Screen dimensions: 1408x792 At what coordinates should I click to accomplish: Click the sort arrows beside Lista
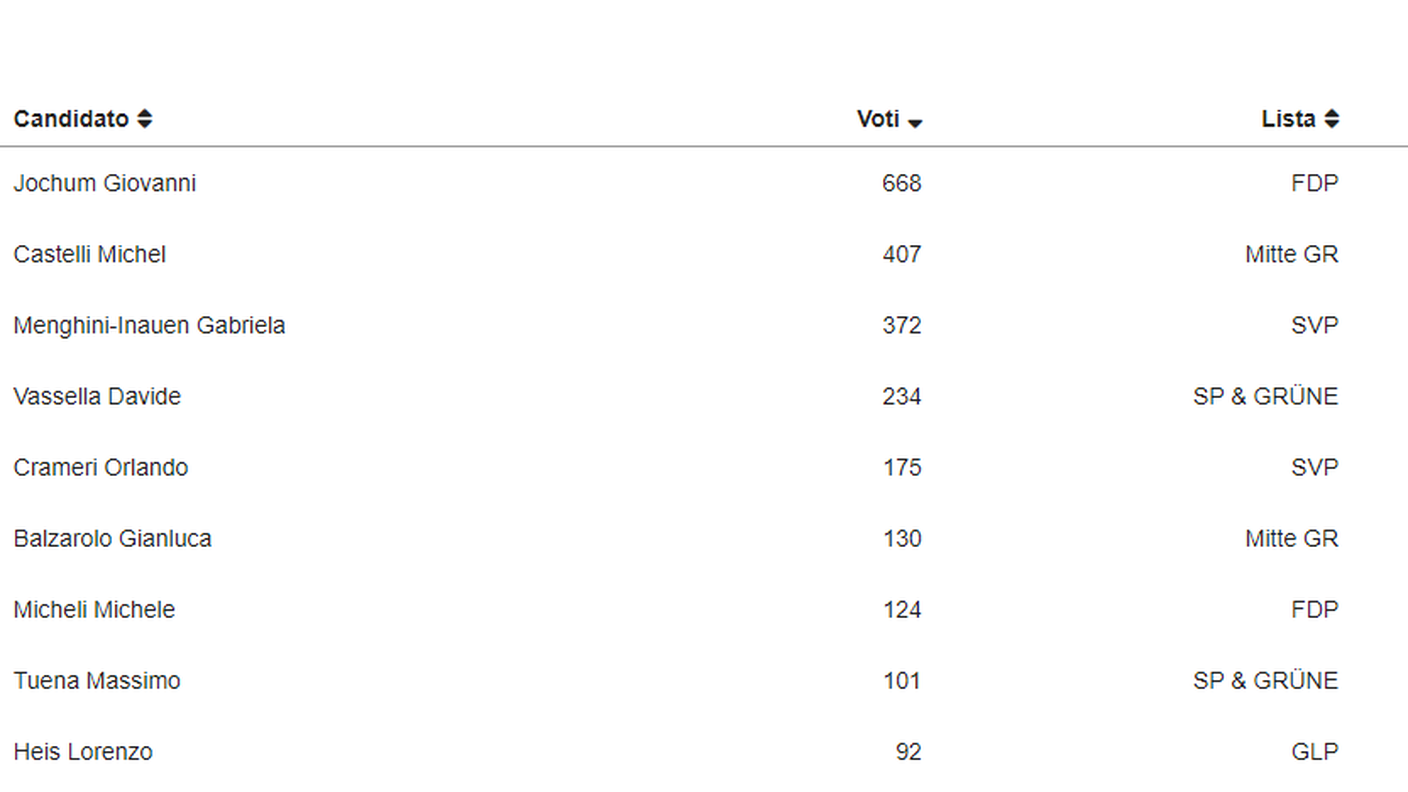(x=1331, y=119)
